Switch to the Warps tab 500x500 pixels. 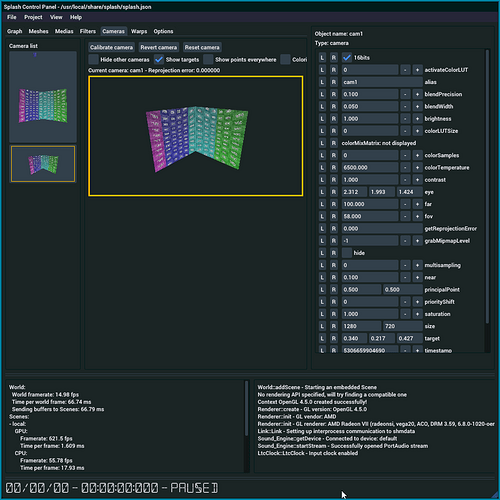point(139,31)
